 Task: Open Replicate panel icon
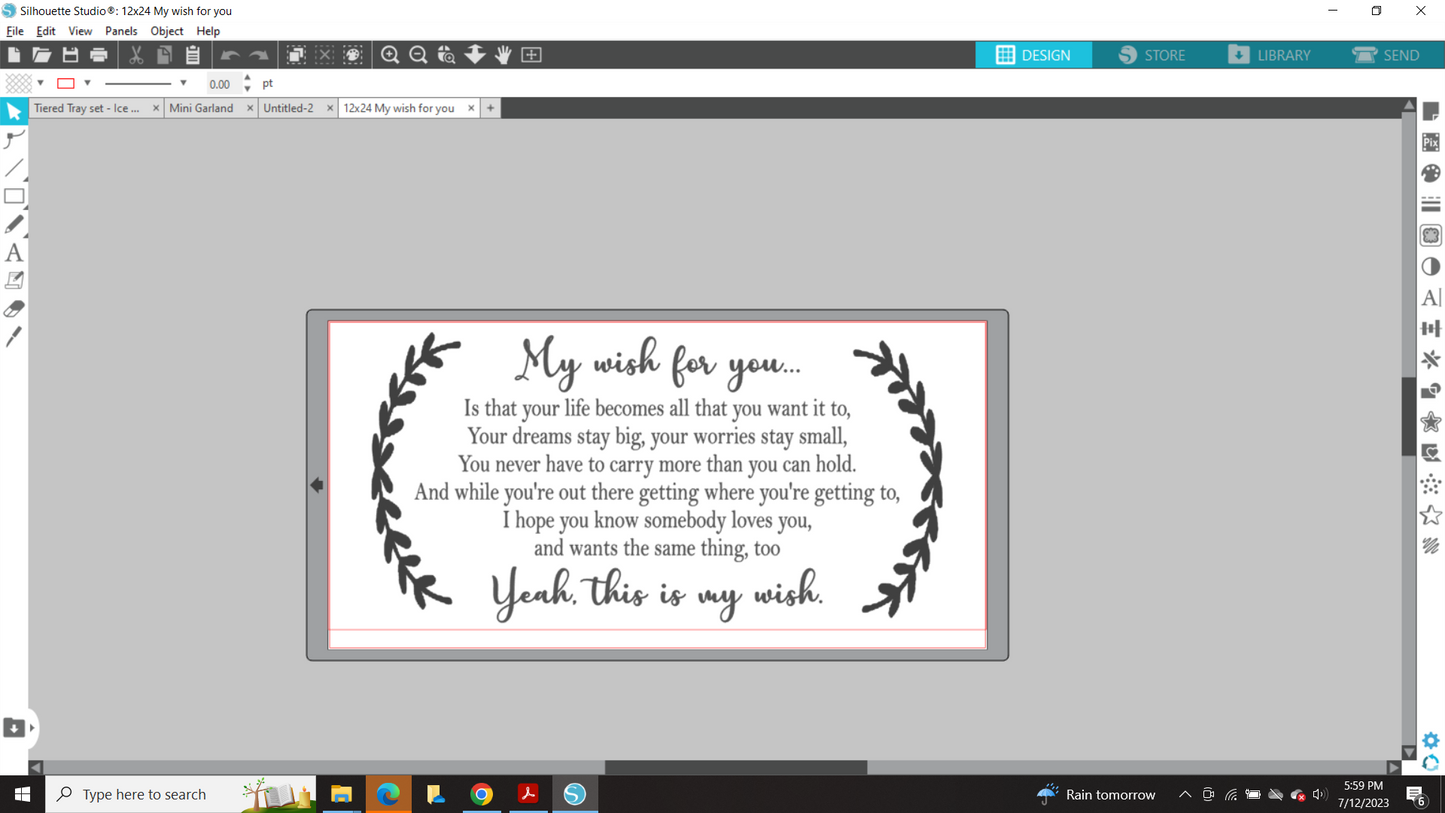(1431, 359)
